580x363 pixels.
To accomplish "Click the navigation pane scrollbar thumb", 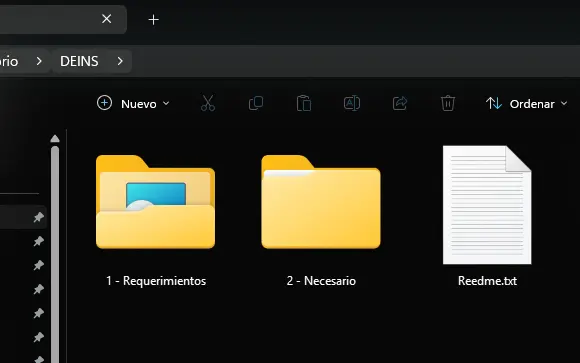I will pos(55,255).
